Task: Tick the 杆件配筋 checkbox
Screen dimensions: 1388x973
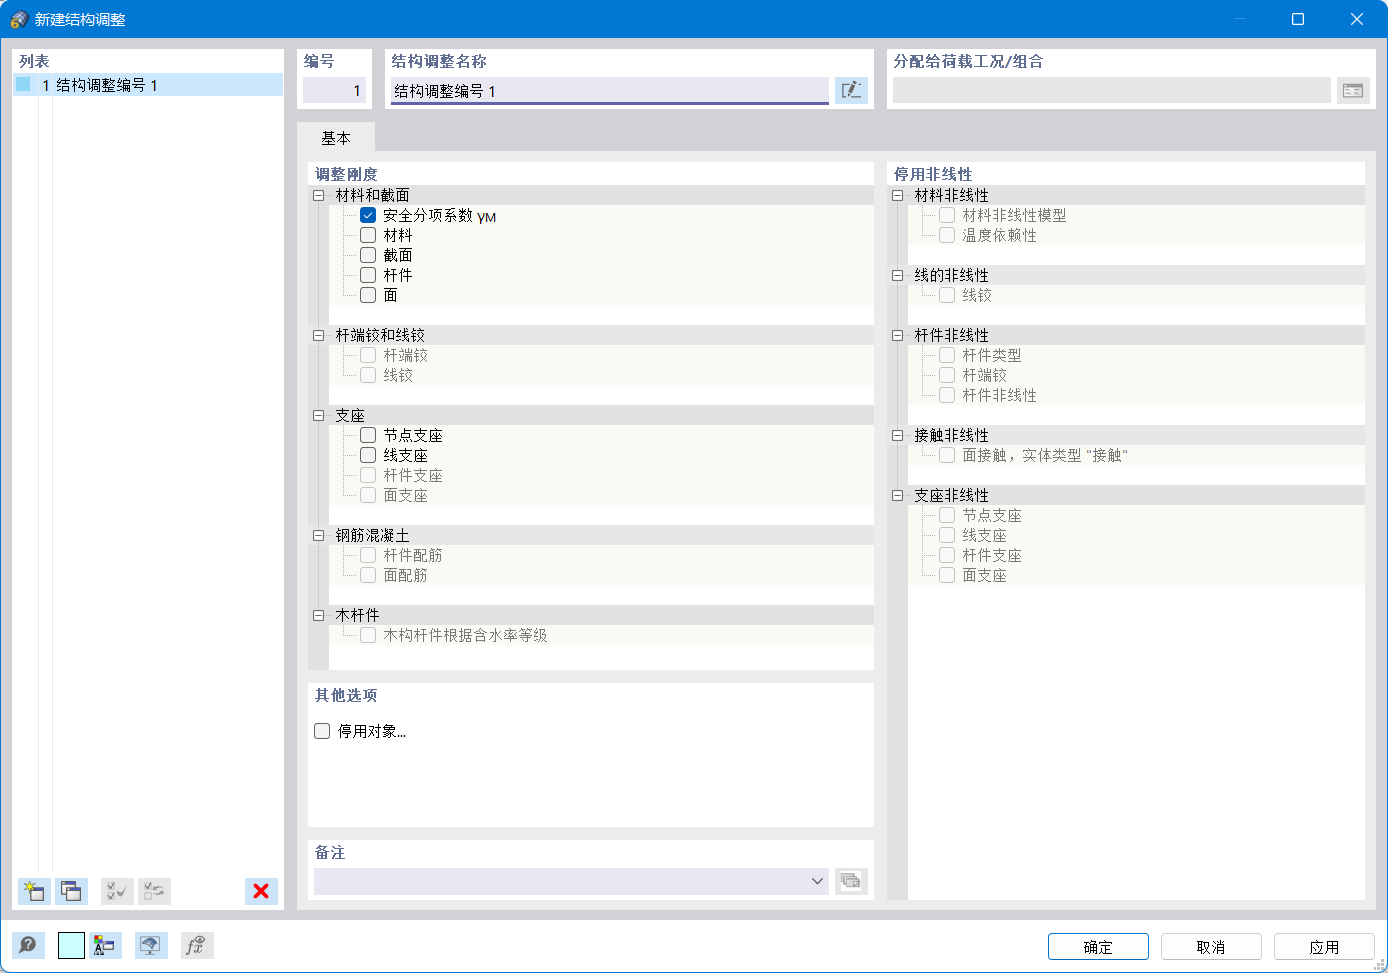Action: (x=368, y=555)
